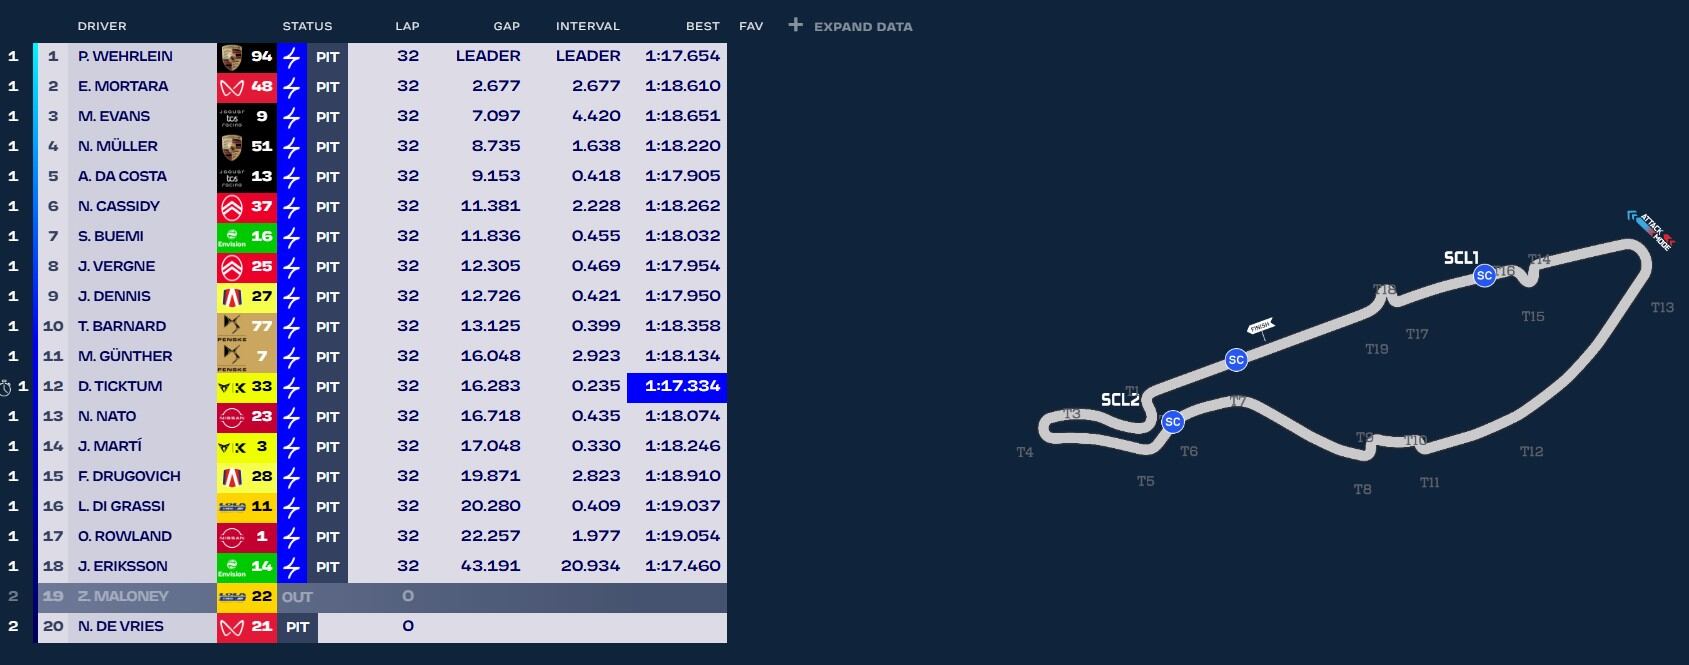Click the Jaguar TCS logo for Da Costa
1689x665 pixels.
coord(231,177)
